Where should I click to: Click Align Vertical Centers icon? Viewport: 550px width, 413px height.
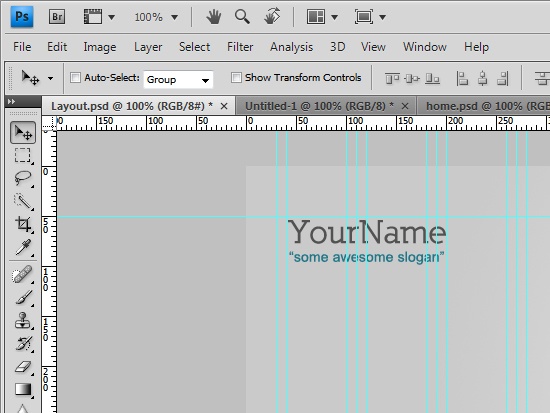tap(411, 78)
